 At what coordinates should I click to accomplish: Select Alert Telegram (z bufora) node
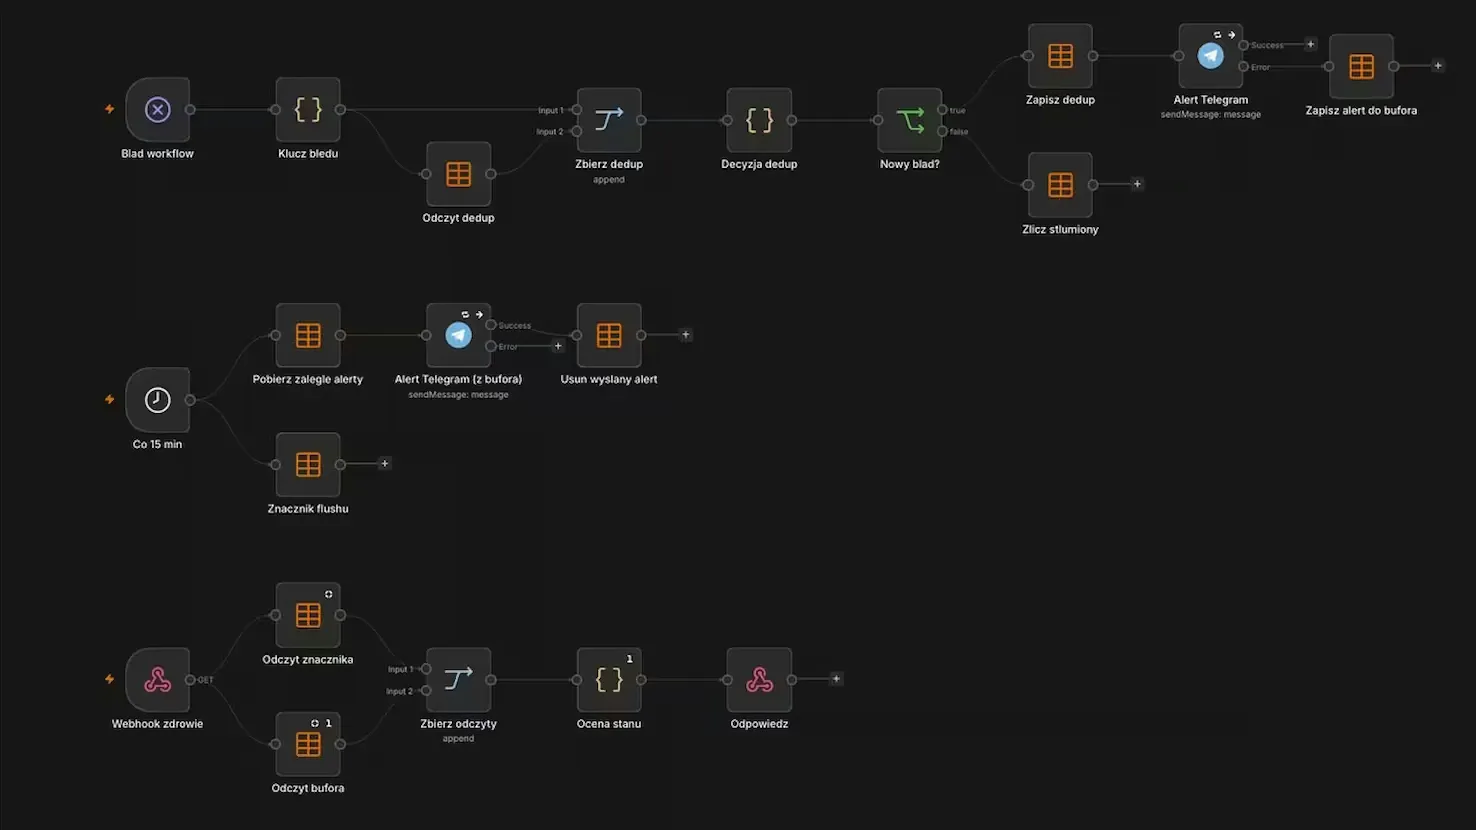(x=458, y=335)
